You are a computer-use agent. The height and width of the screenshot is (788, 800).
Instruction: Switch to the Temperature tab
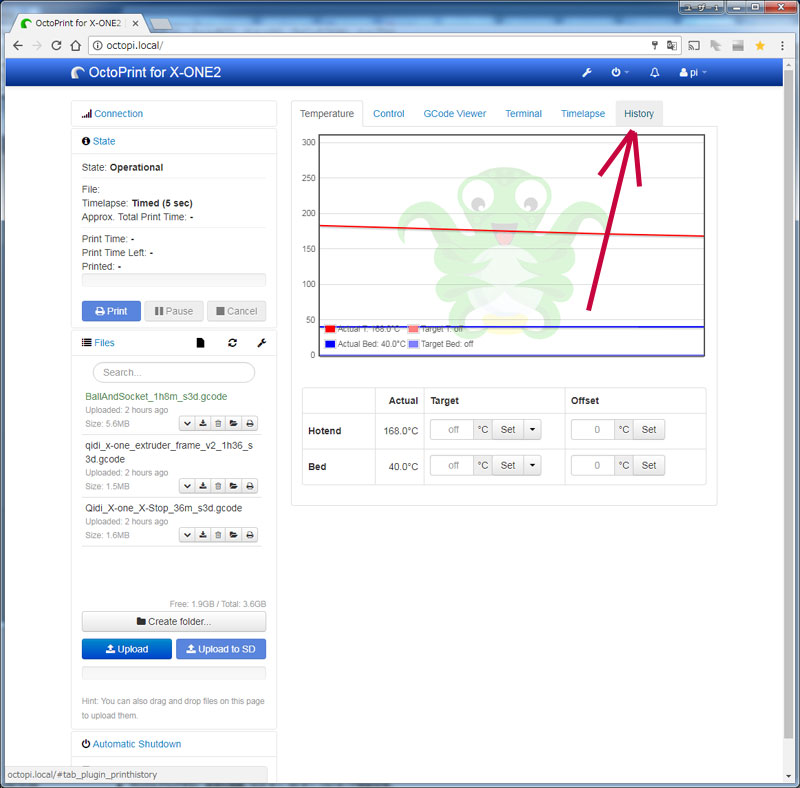[327, 114]
